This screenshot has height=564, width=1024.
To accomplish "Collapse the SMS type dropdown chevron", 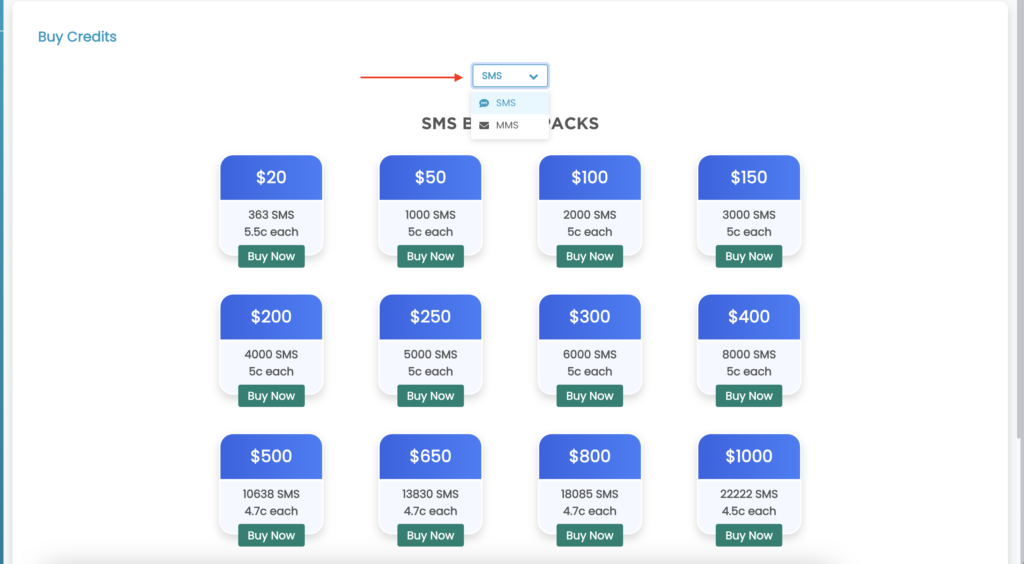I will click(534, 76).
